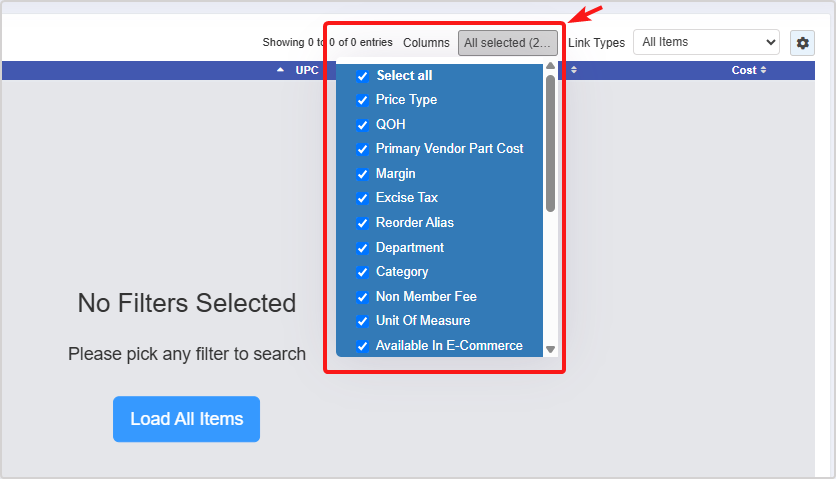This screenshot has height=479, width=836.
Task: Click the columns list scrollbar thumb
Action: [x=550, y=143]
